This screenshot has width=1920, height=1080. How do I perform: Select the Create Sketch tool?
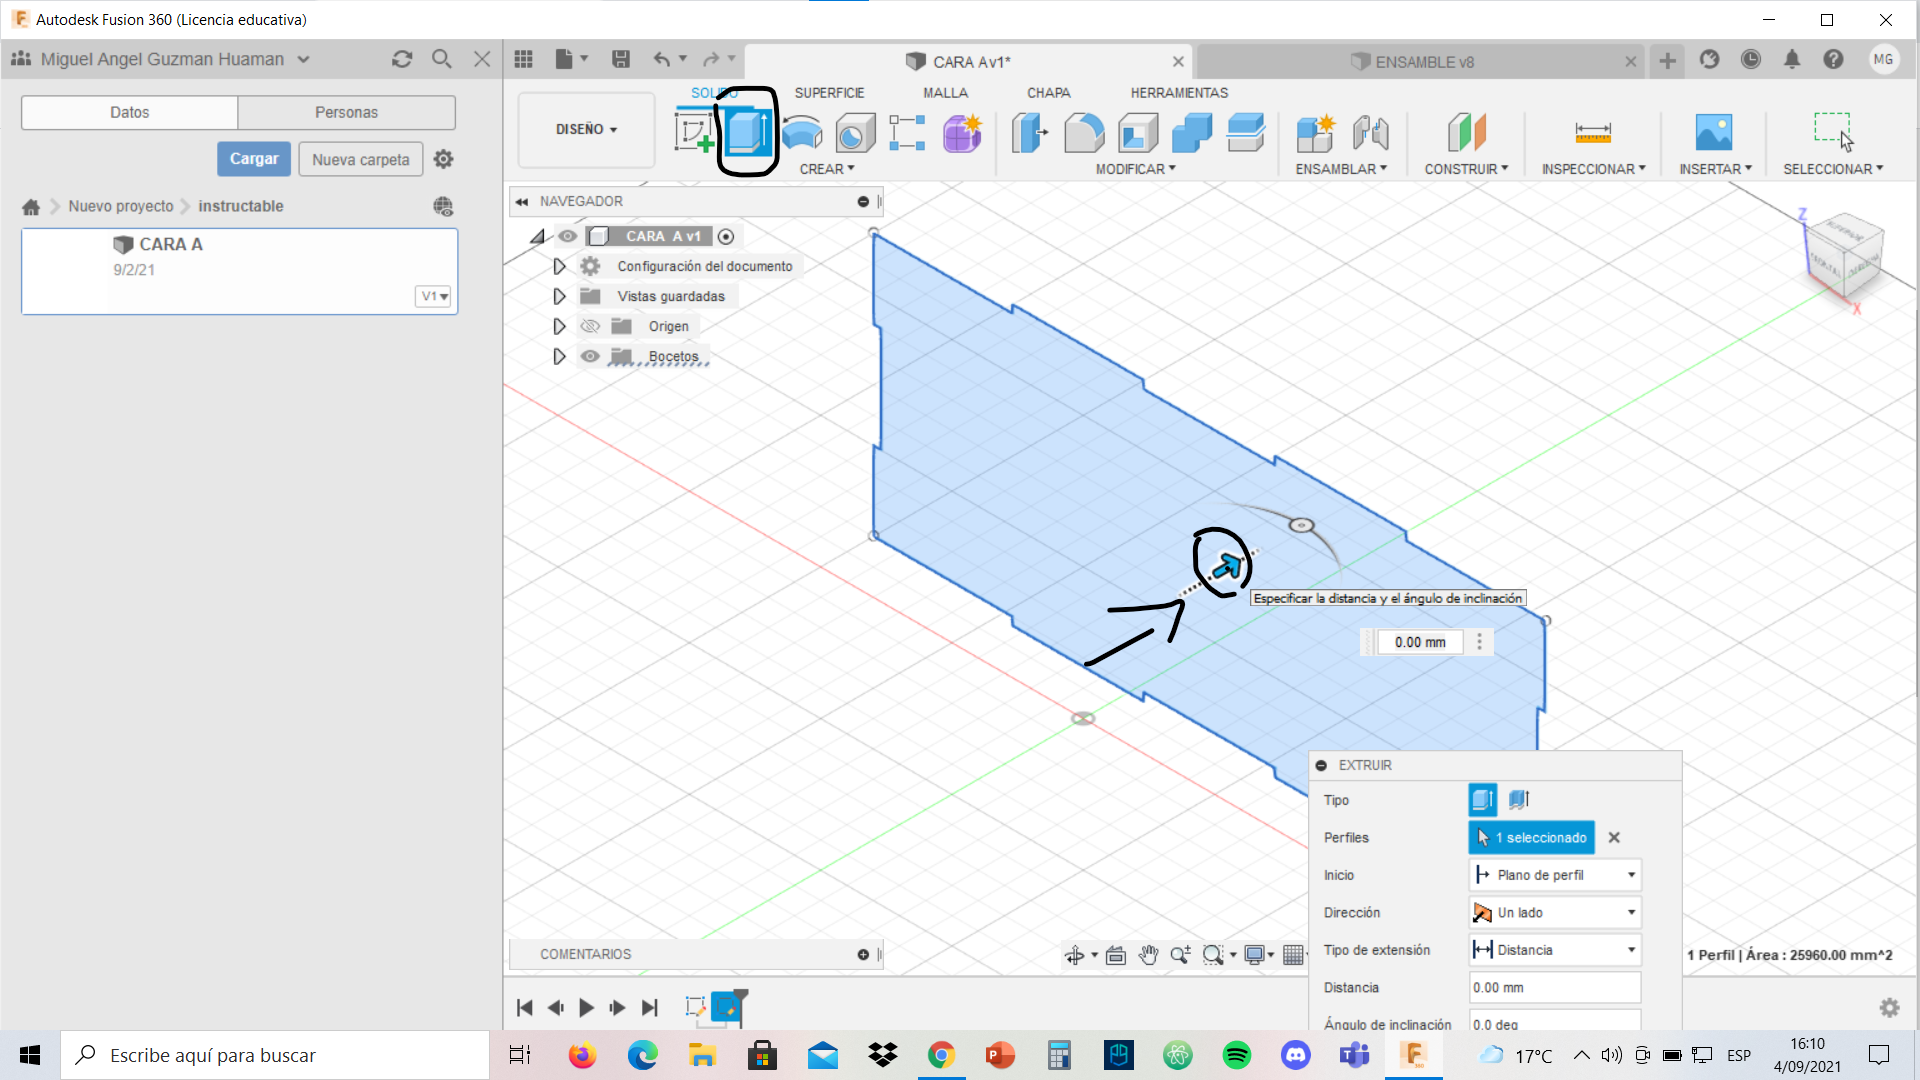pyautogui.click(x=694, y=132)
